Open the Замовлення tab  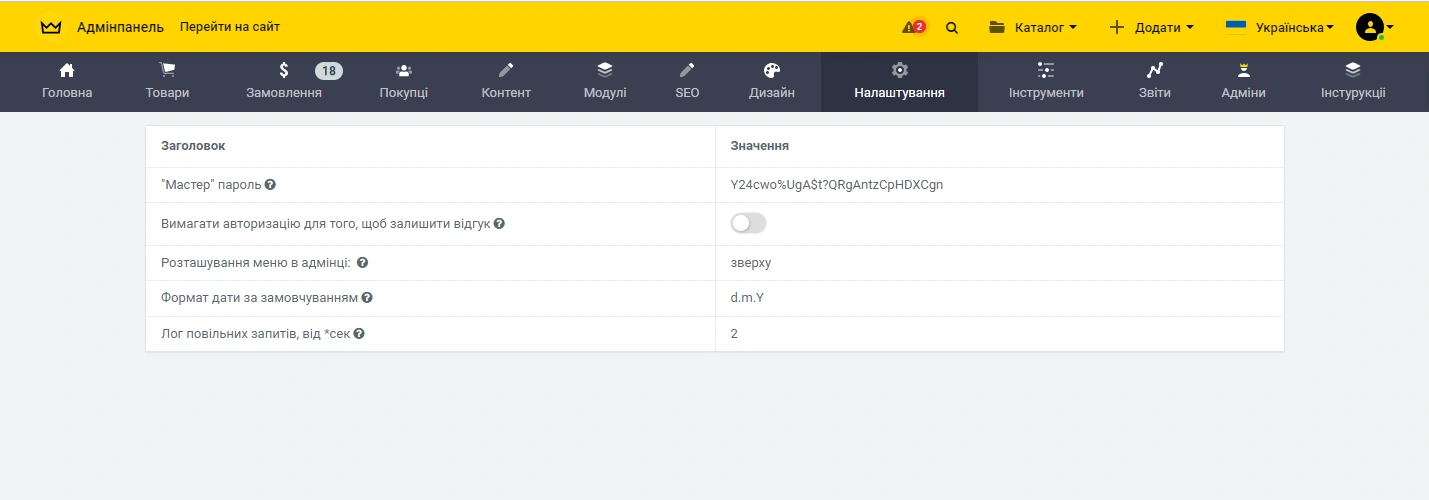click(x=284, y=82)
